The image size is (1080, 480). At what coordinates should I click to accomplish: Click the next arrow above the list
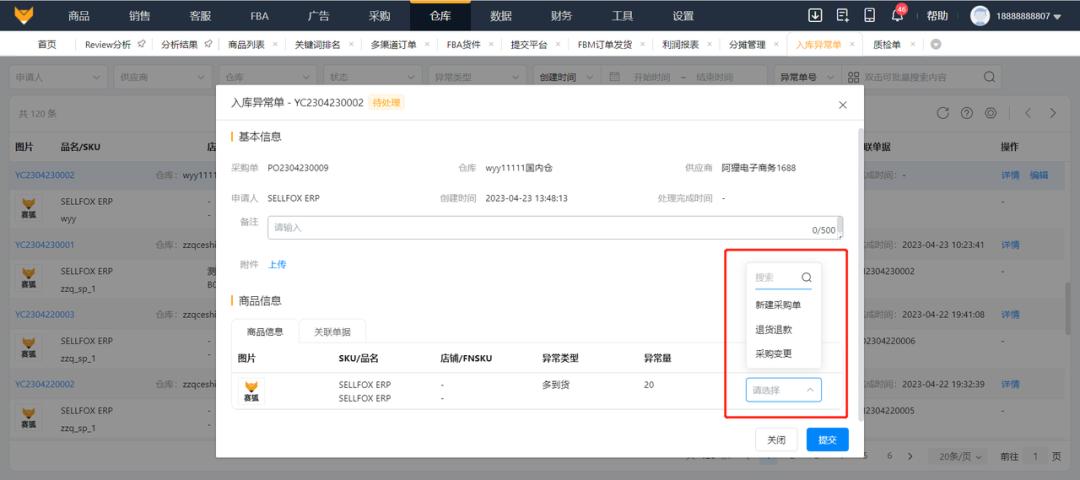click(1052, 113)
